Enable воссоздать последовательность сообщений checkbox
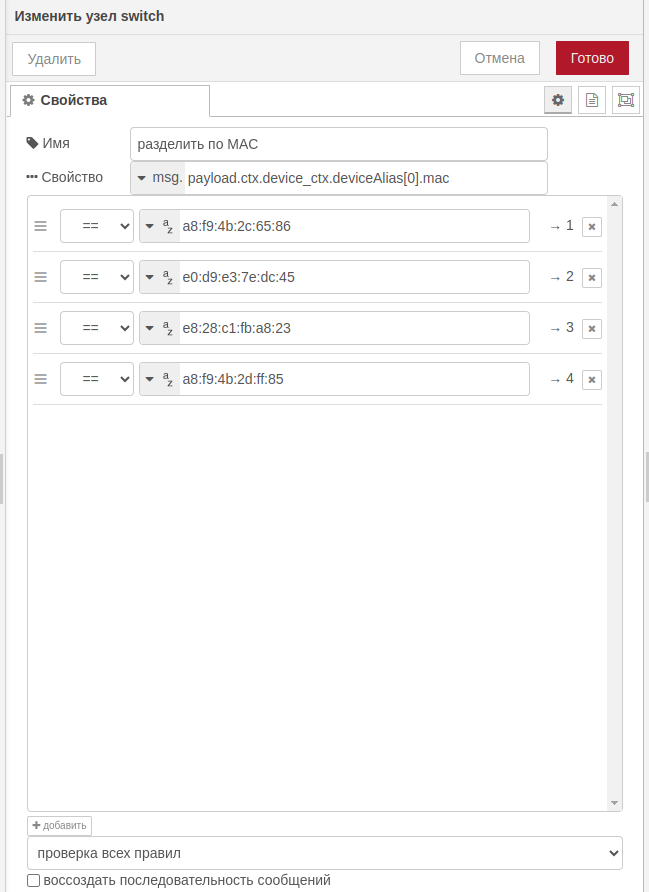 click(x=34, y=881)
